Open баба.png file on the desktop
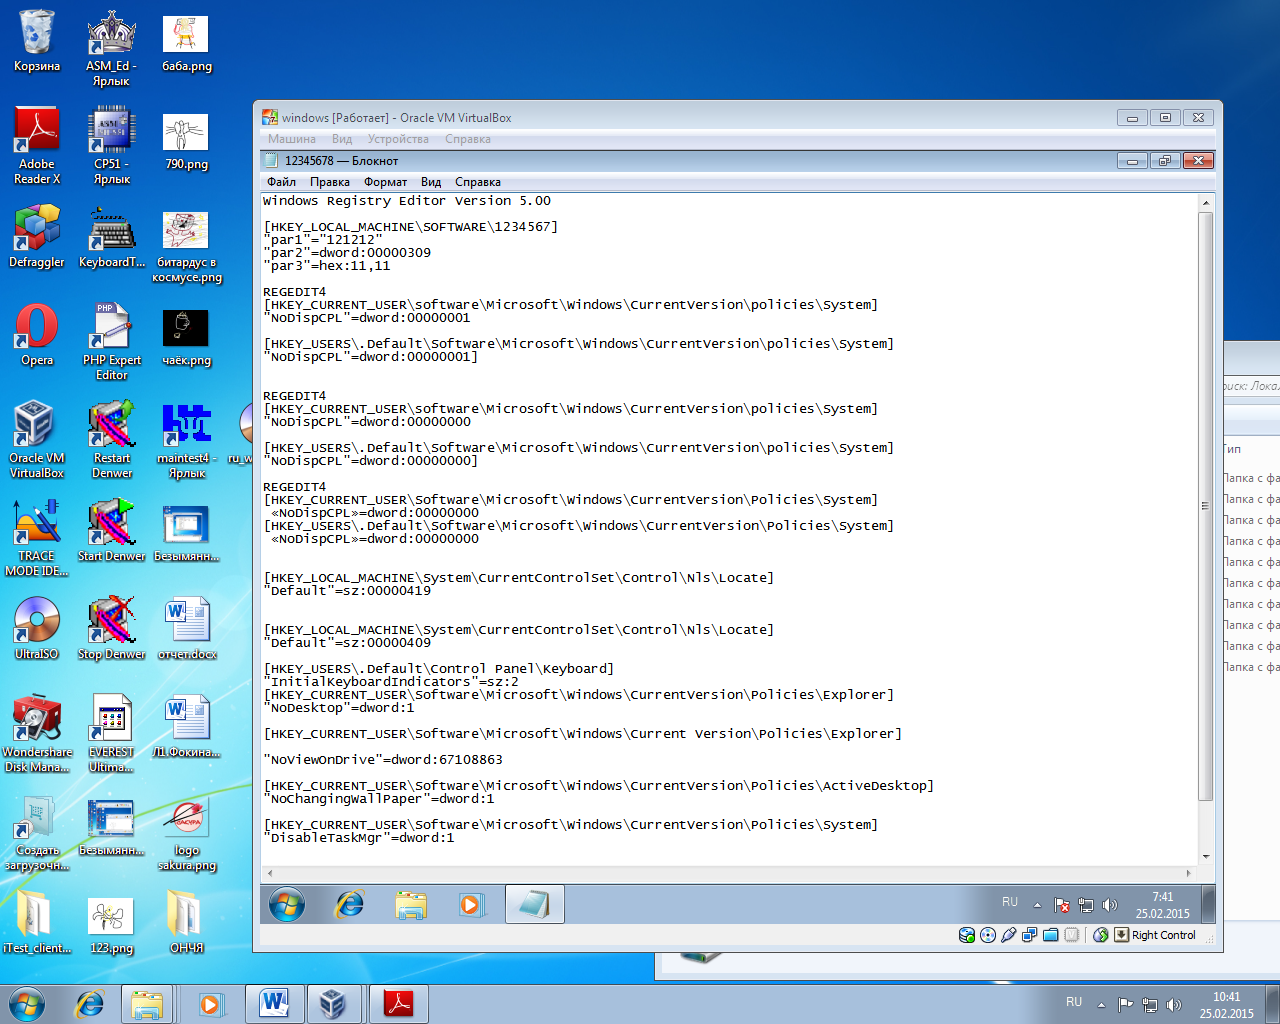Image resolution: width=1280 pixels, height=1024 pixels. [186, 42]
